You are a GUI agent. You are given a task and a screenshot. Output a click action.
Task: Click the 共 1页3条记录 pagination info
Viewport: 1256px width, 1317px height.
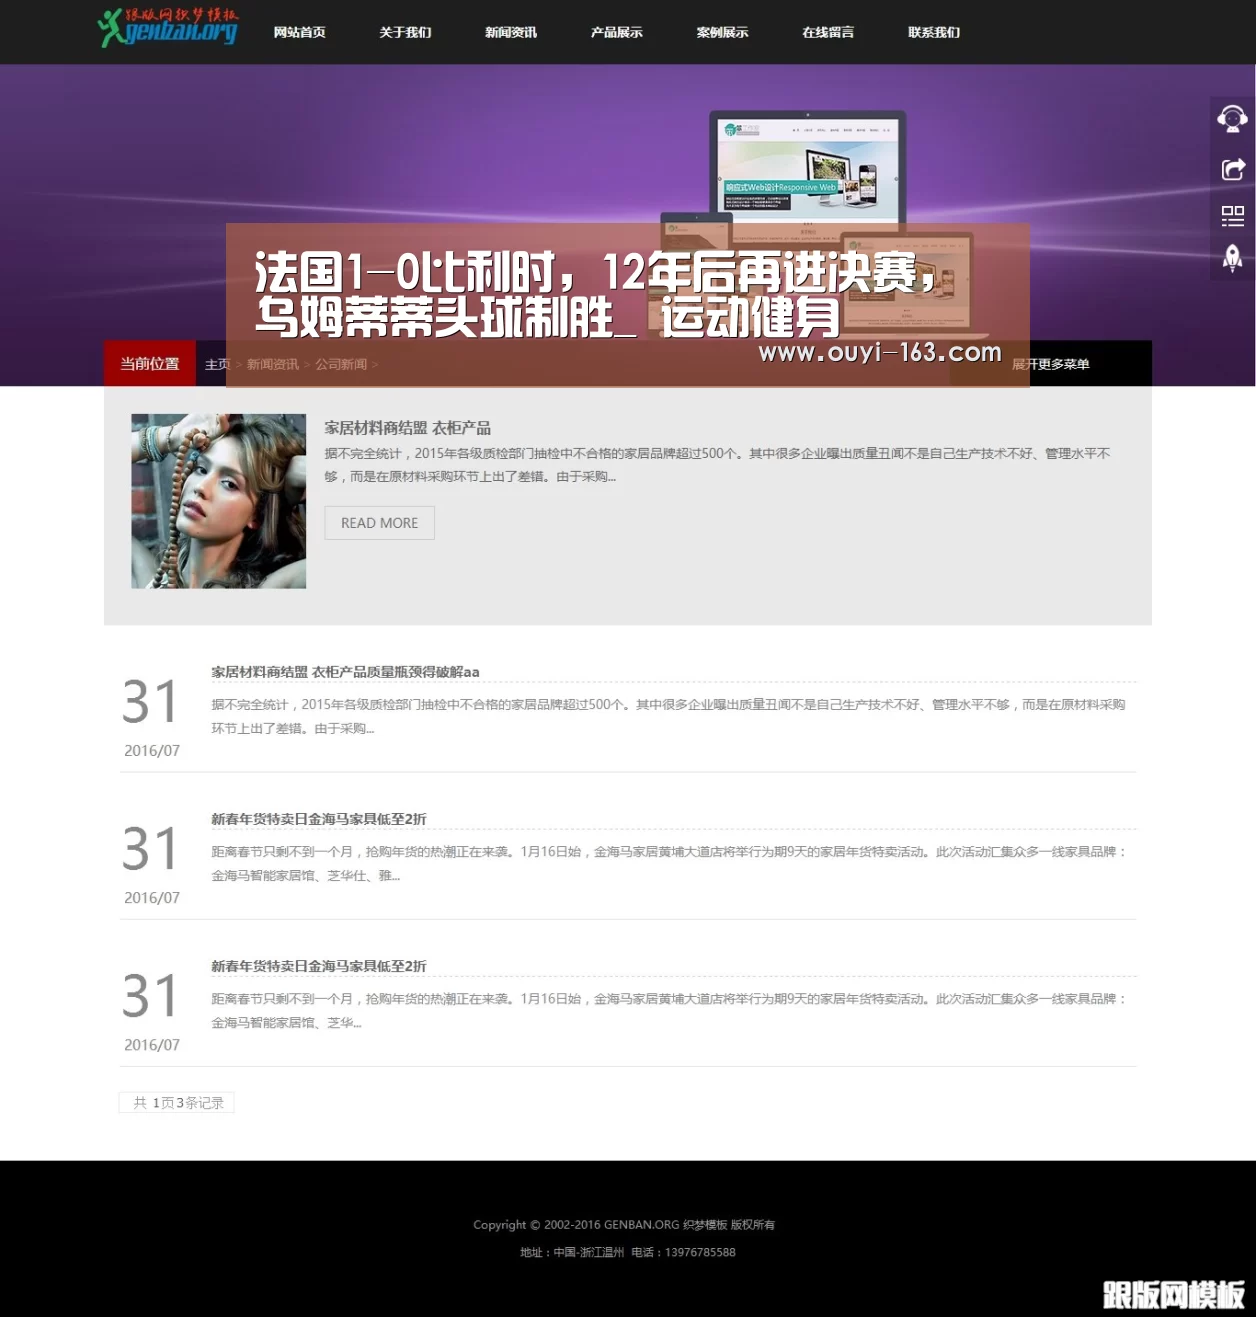tap(178, 1102)
